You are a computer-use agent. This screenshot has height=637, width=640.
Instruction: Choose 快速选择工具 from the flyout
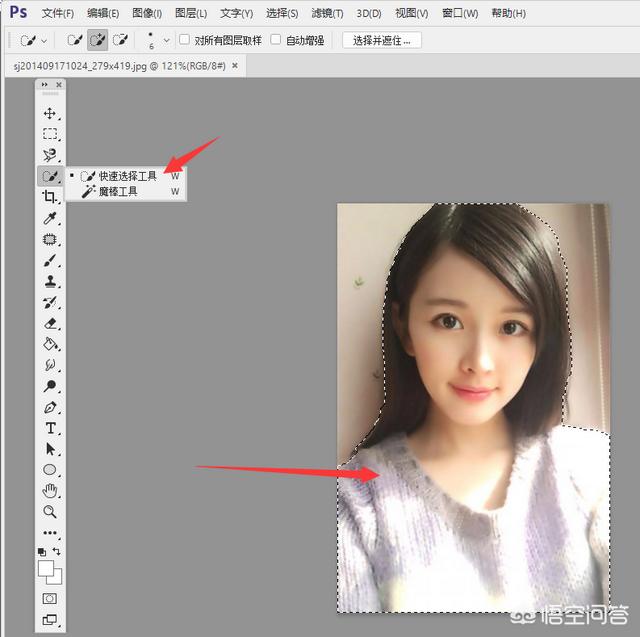pyautogui.click(x=126, y=176)
